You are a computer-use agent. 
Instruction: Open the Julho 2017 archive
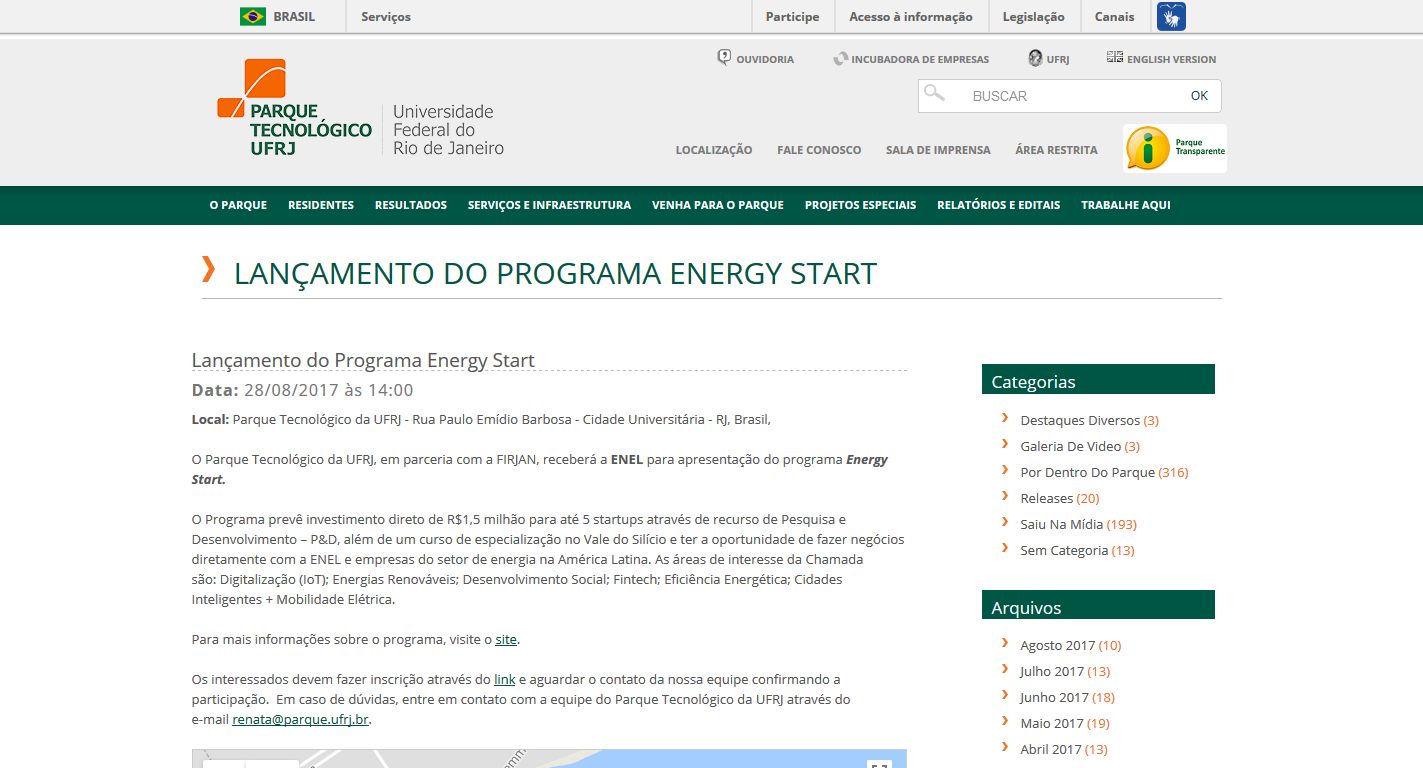tap(1052, 671)
